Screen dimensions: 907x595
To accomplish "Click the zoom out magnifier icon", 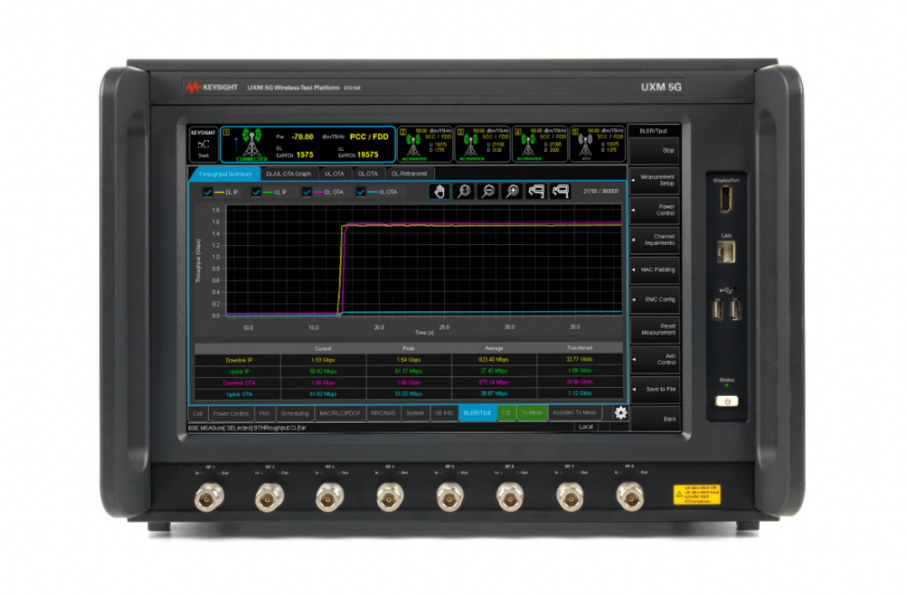I will click(487, 191).
